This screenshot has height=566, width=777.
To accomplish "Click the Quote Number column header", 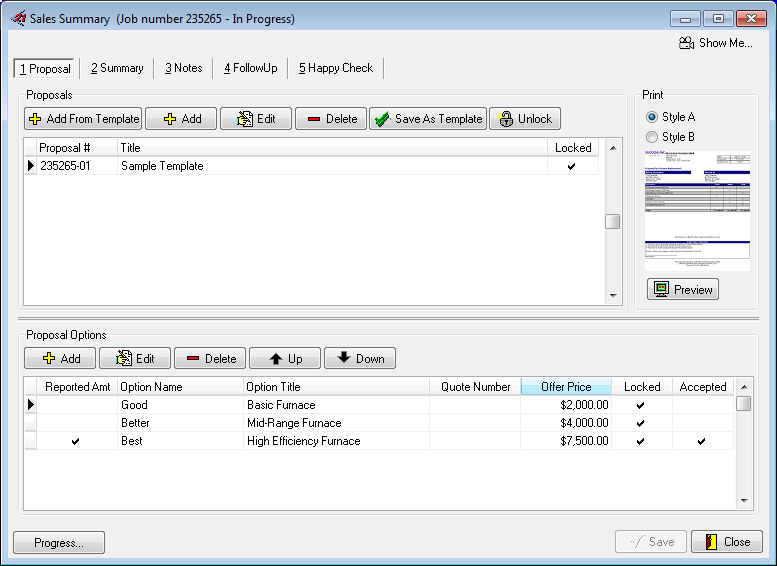I will coord(475,387).
